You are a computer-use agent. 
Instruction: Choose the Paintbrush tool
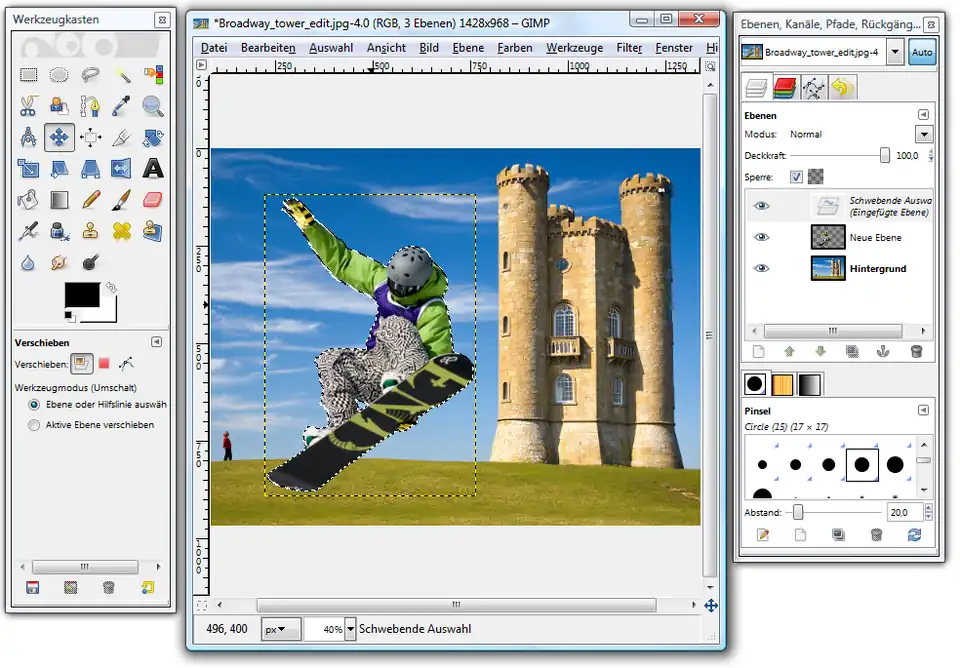(x=122, y=199)
